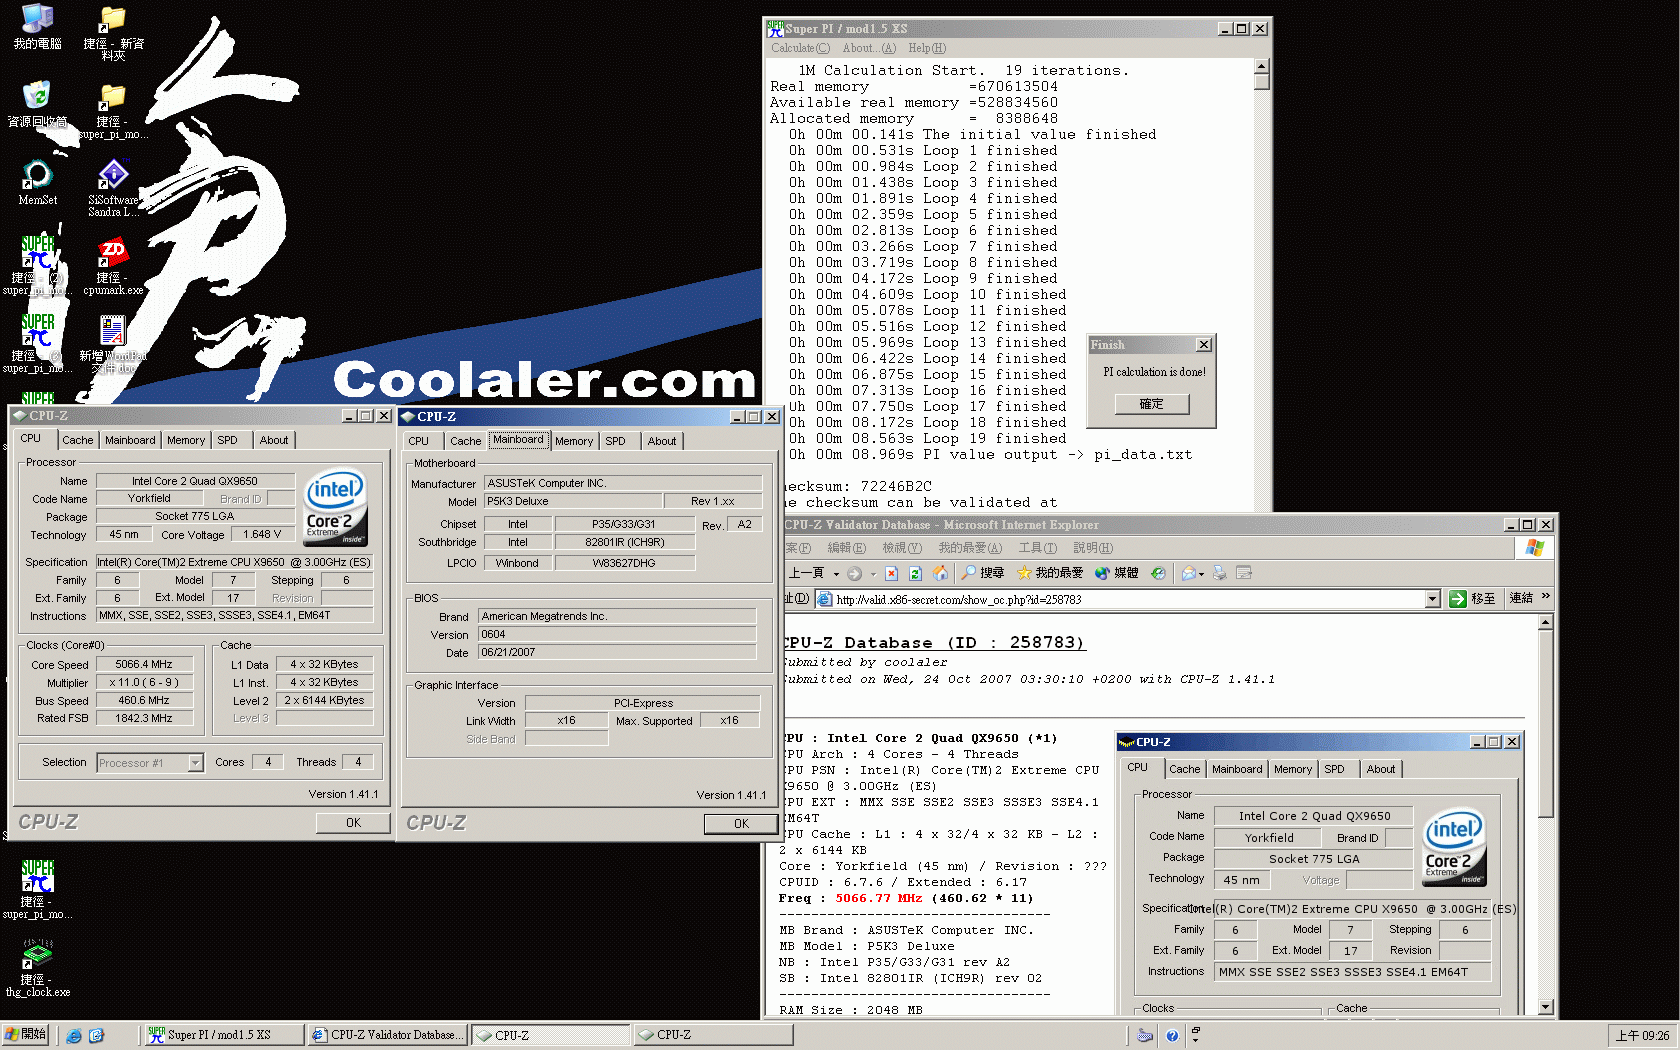Screen dimensions: 1680x1050
Task: Open IE 說明(H) menu
Action: 1092,548
